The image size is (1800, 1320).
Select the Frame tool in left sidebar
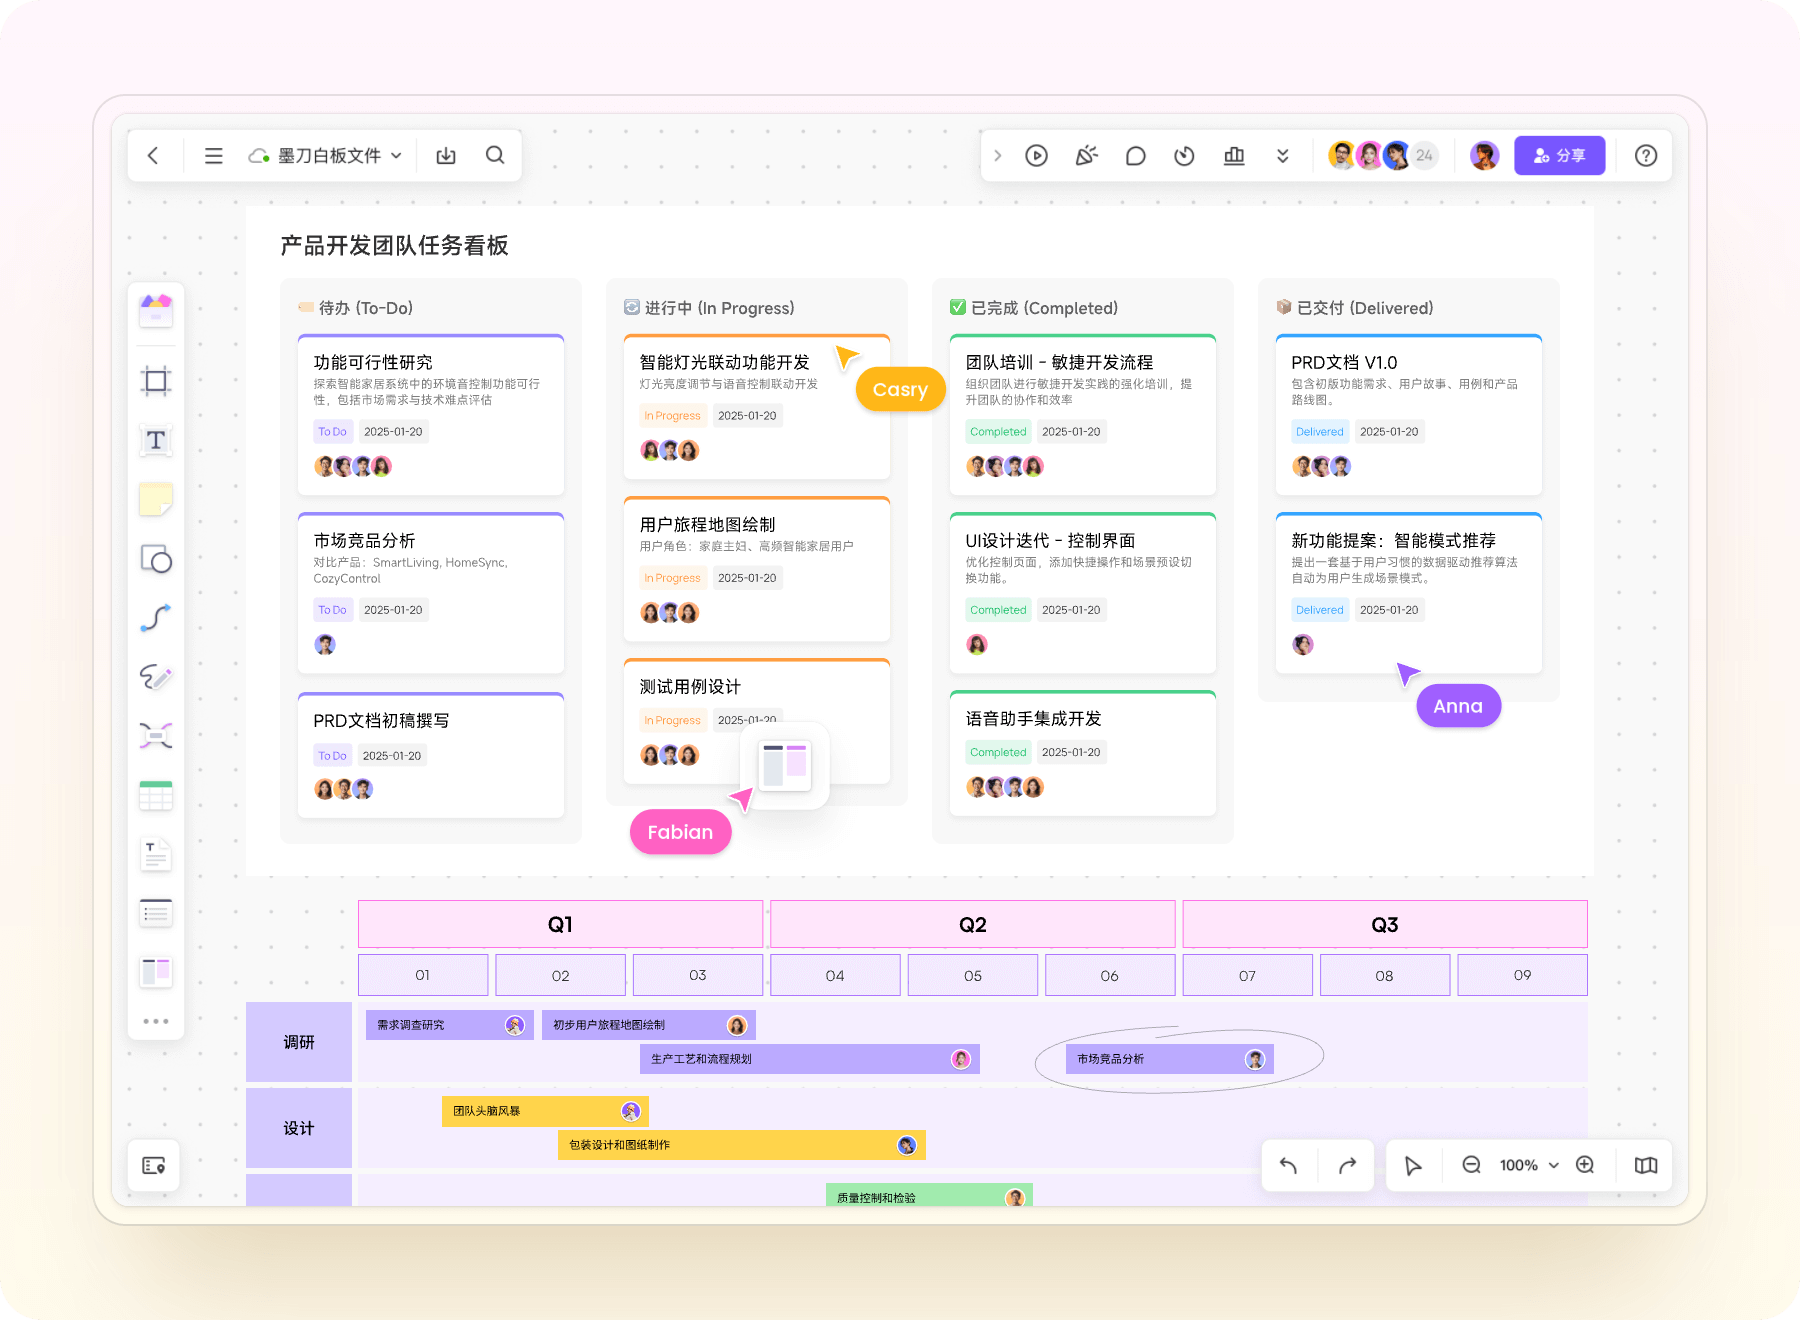156,381
